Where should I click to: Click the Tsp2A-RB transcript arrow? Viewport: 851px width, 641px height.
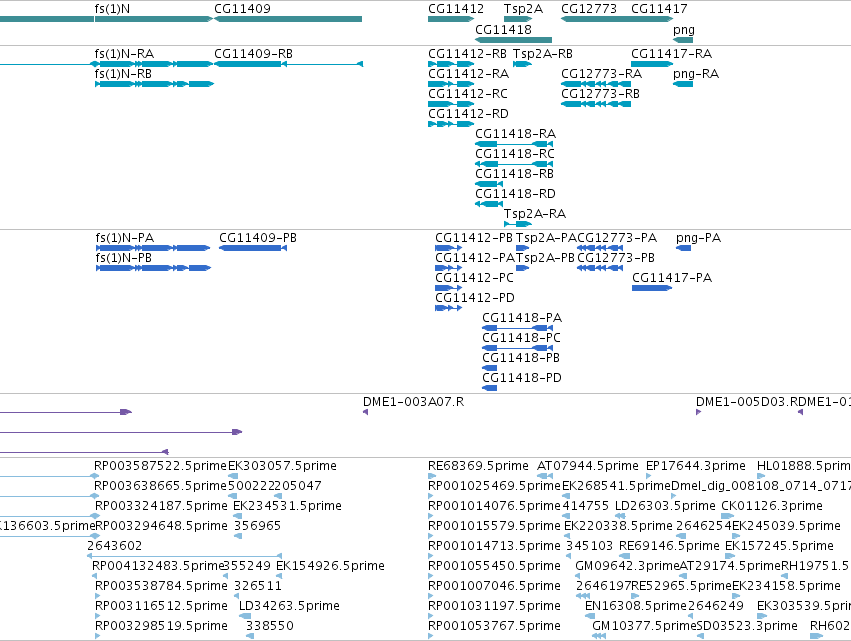point(522,64)
